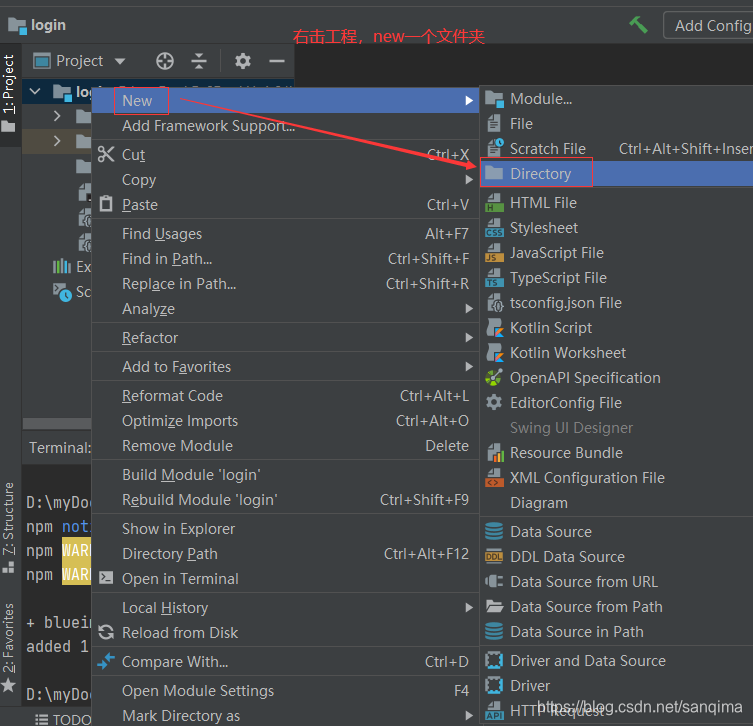This screenshot has width=753, height=726.
Task: Click the Reload from Disk refresh icon
Action: coord(106,632)
